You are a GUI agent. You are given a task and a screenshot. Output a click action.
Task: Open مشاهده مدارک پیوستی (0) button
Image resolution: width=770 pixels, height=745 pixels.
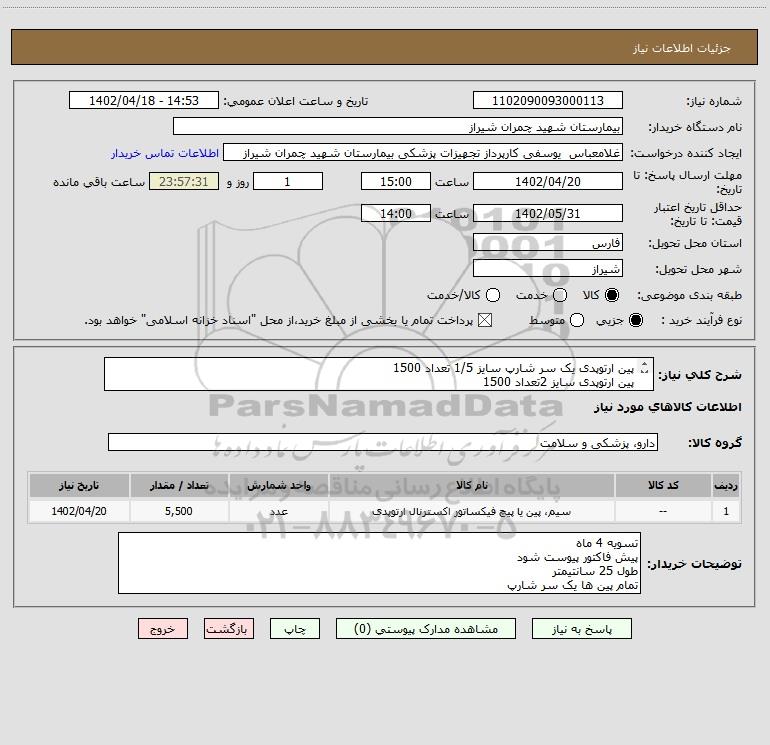(426, 629)
